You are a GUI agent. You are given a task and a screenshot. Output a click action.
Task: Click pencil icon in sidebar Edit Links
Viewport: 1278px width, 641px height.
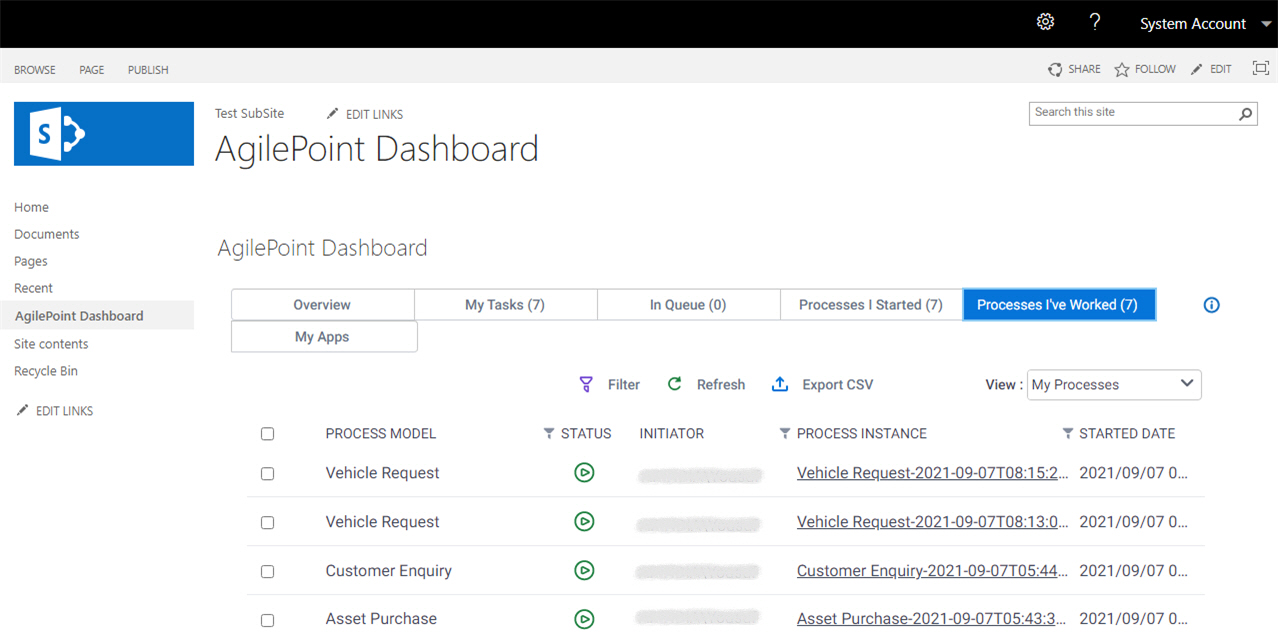(x=23, y=410)
